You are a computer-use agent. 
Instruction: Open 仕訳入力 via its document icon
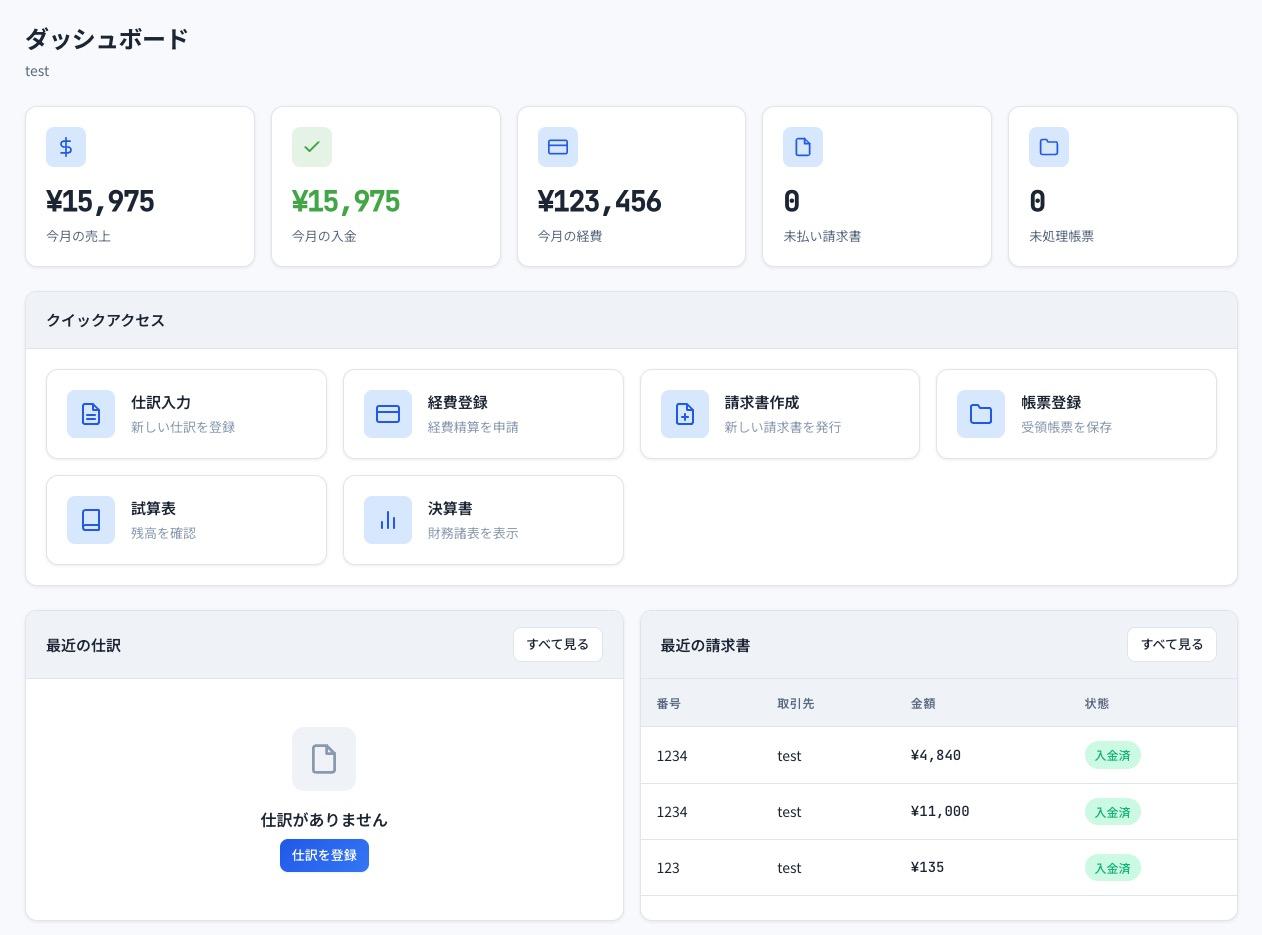(91, 414)
